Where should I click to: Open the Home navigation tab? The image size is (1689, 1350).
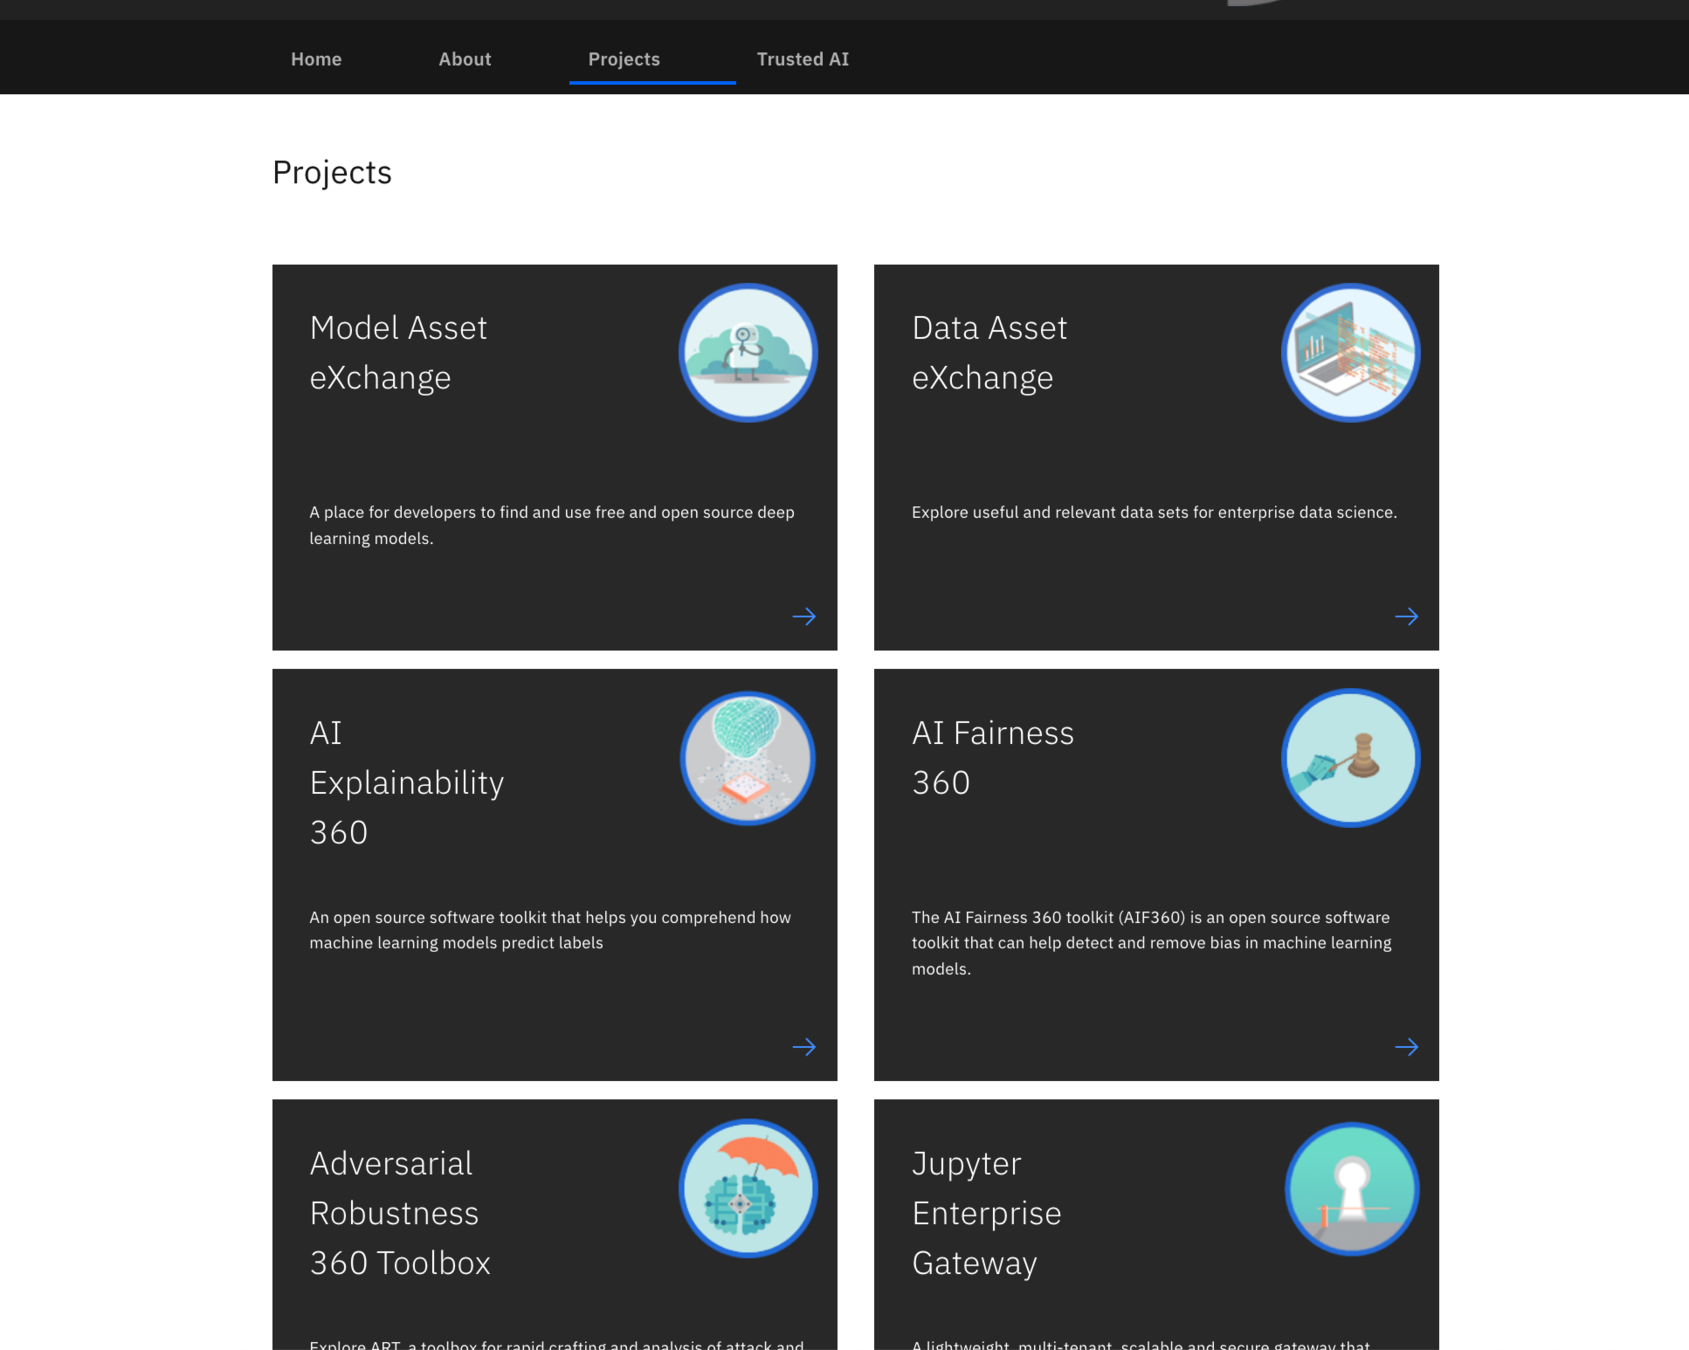[316, 59]
